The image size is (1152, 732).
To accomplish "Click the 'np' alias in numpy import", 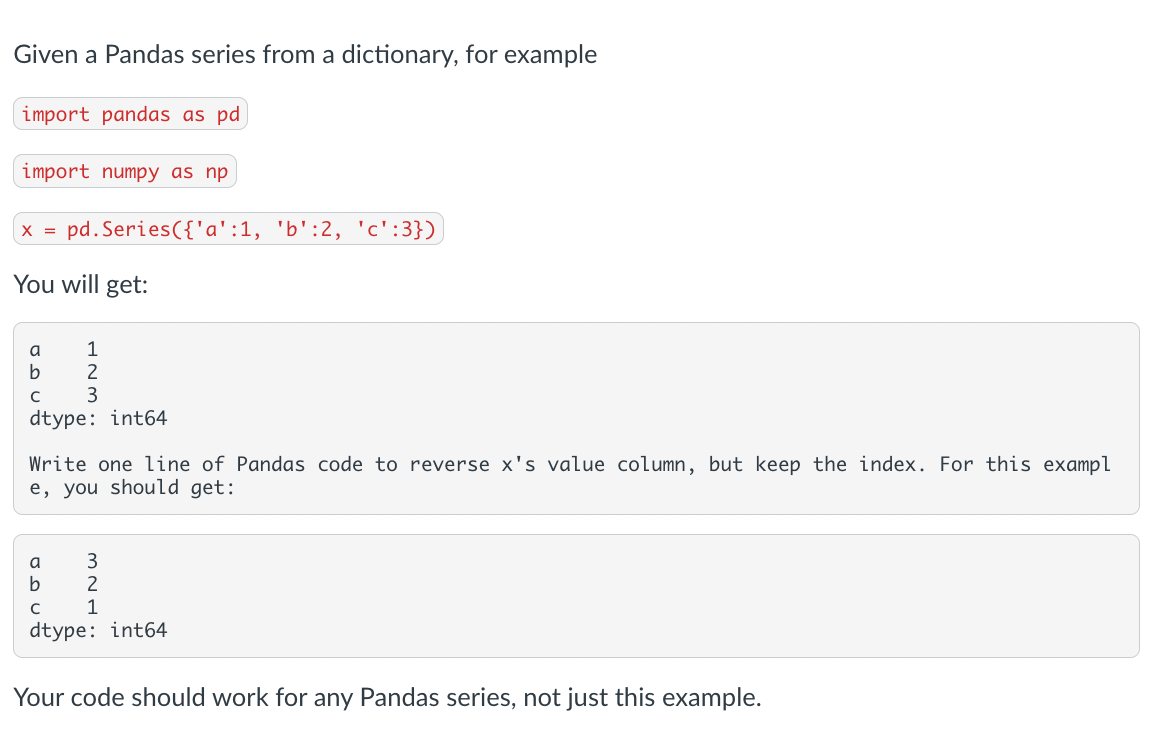I will [x=217, y=172].
